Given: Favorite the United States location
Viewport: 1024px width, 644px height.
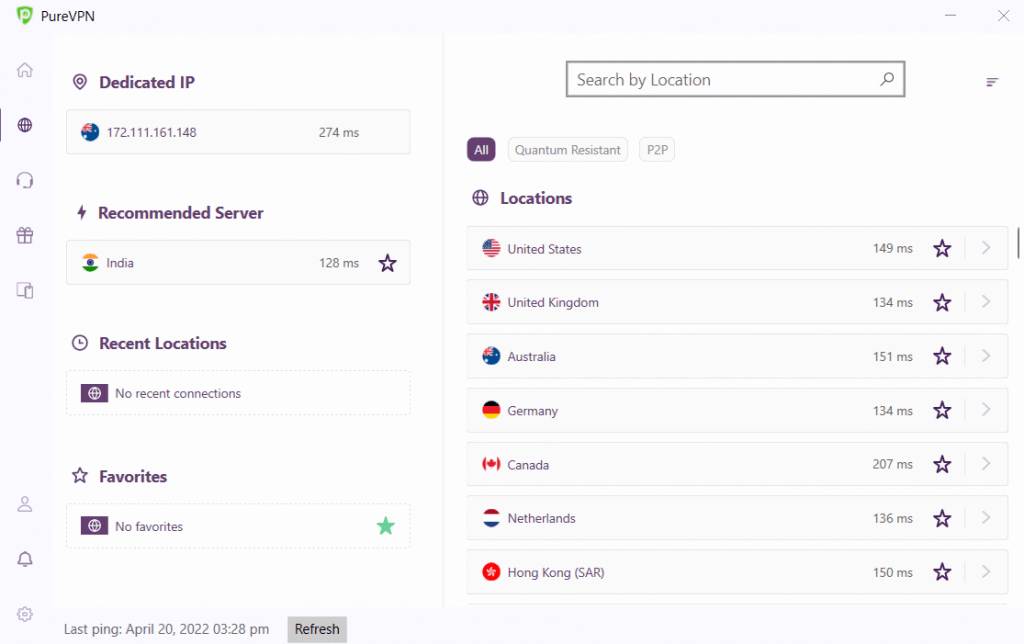Looking at the screenshot, I should click(x=942, y=249).
